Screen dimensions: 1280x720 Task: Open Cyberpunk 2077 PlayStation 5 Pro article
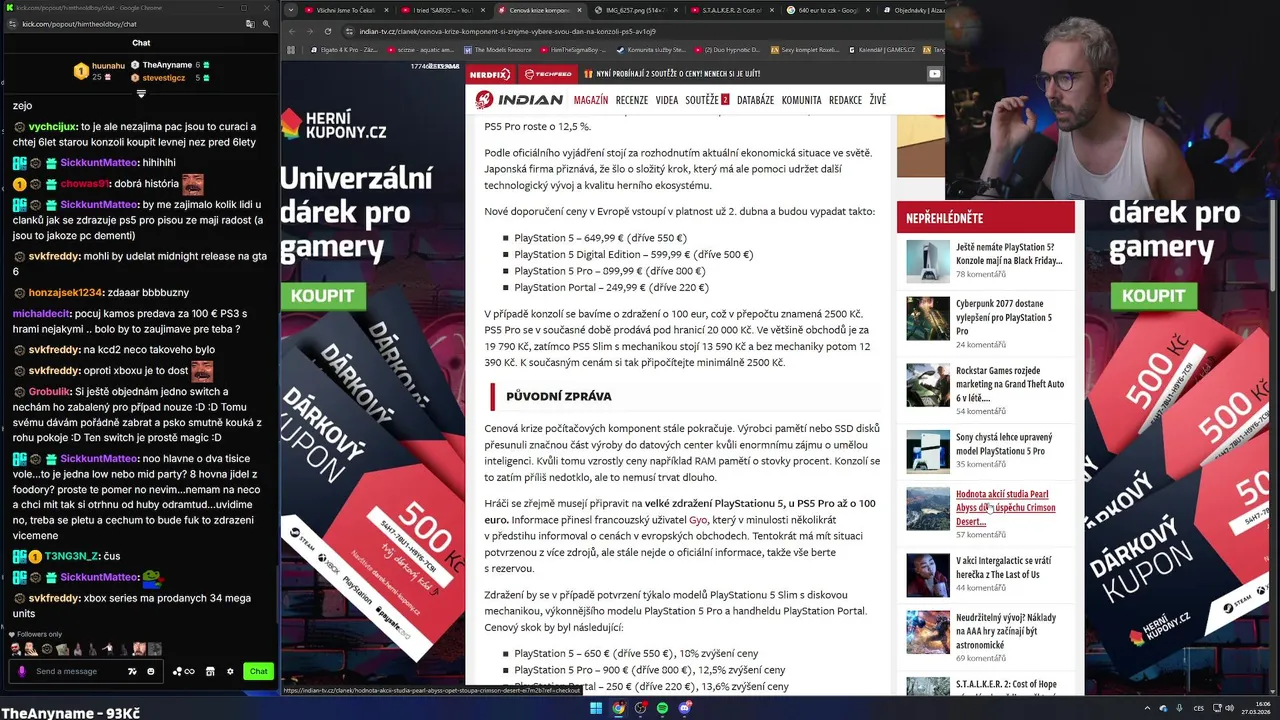point(1004,317)
